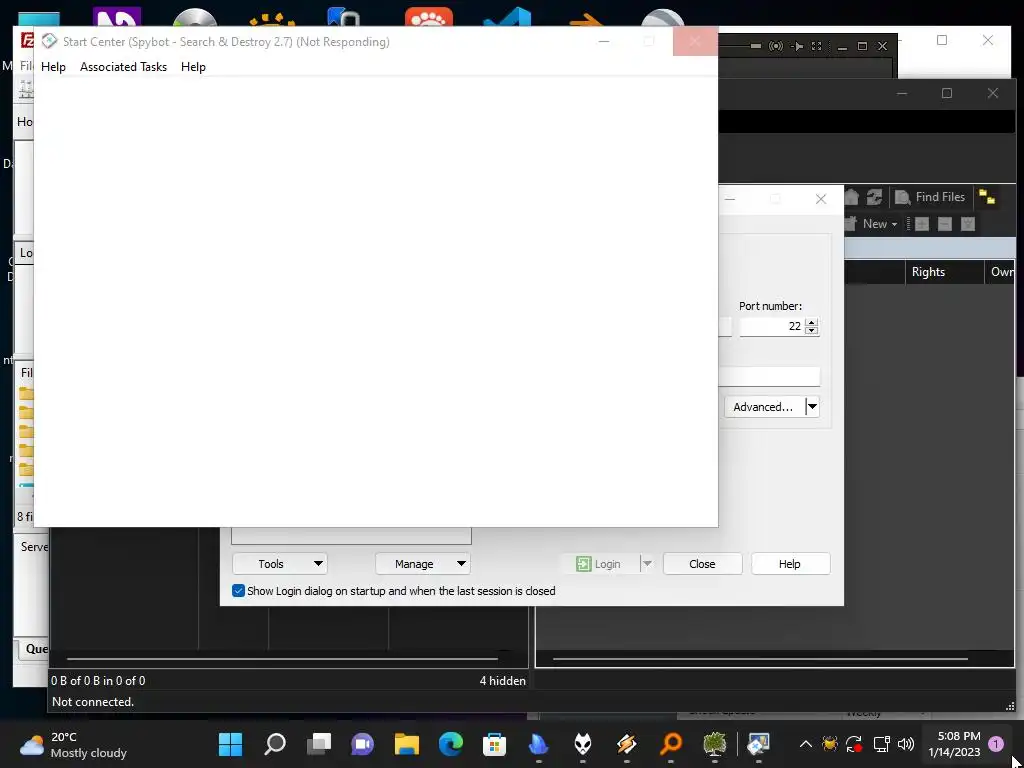Screen dimensions: 1024x768
Task: Click the Close button in the login dialog
Action: point(702,564)
